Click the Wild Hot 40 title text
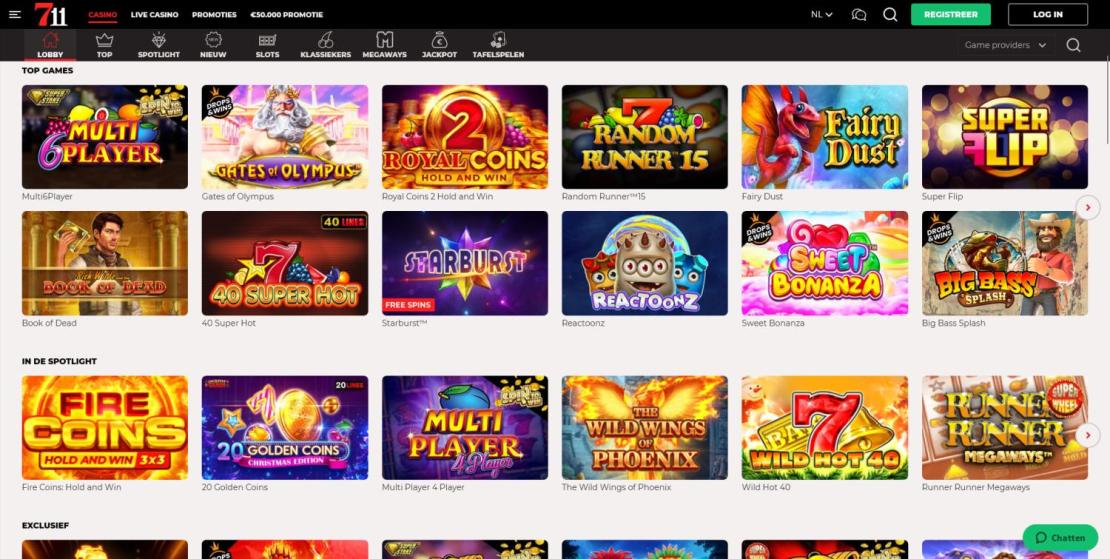This screenshot has width=1110, height=559. pyautogui.click(x=766, y=488)
